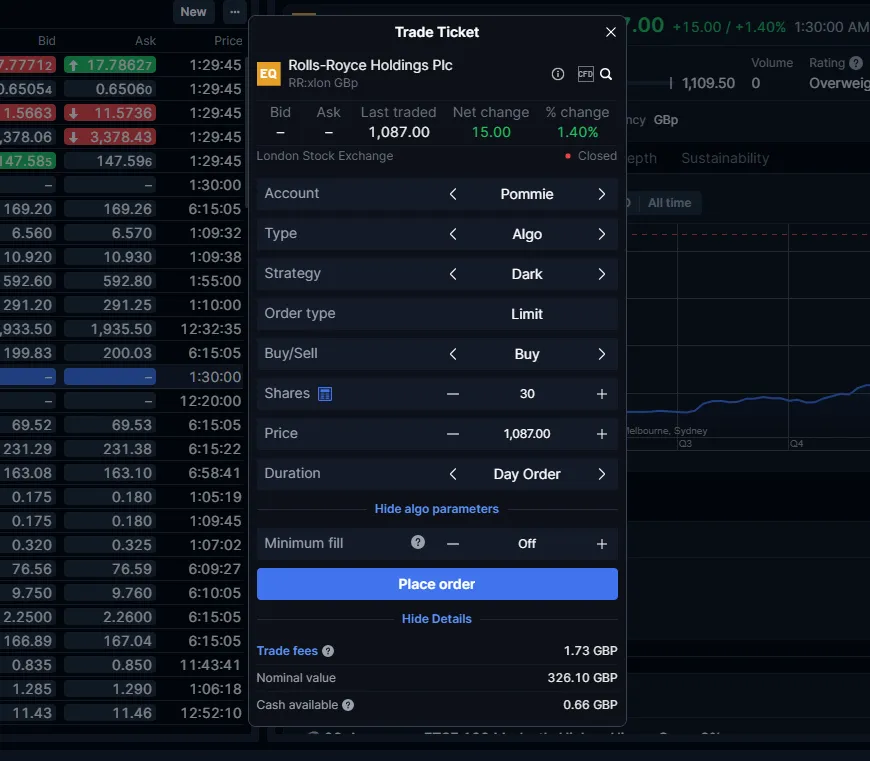870x761 pixels.
Task: Click ask price 11.46 in watchlist
Action: pyautogui.click(x=110, y=713)
